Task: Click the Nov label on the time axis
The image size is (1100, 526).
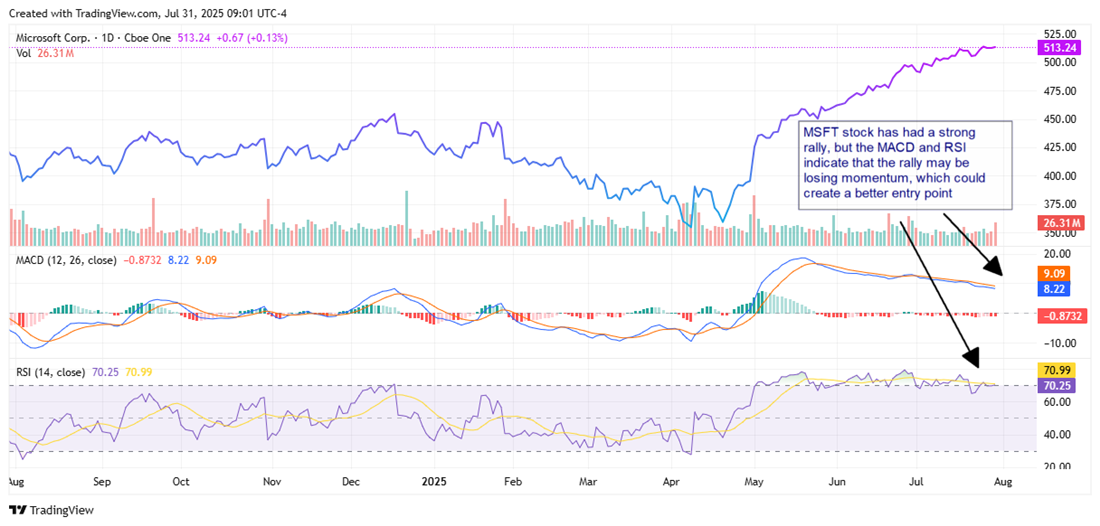Action: (x=268, y=481)
